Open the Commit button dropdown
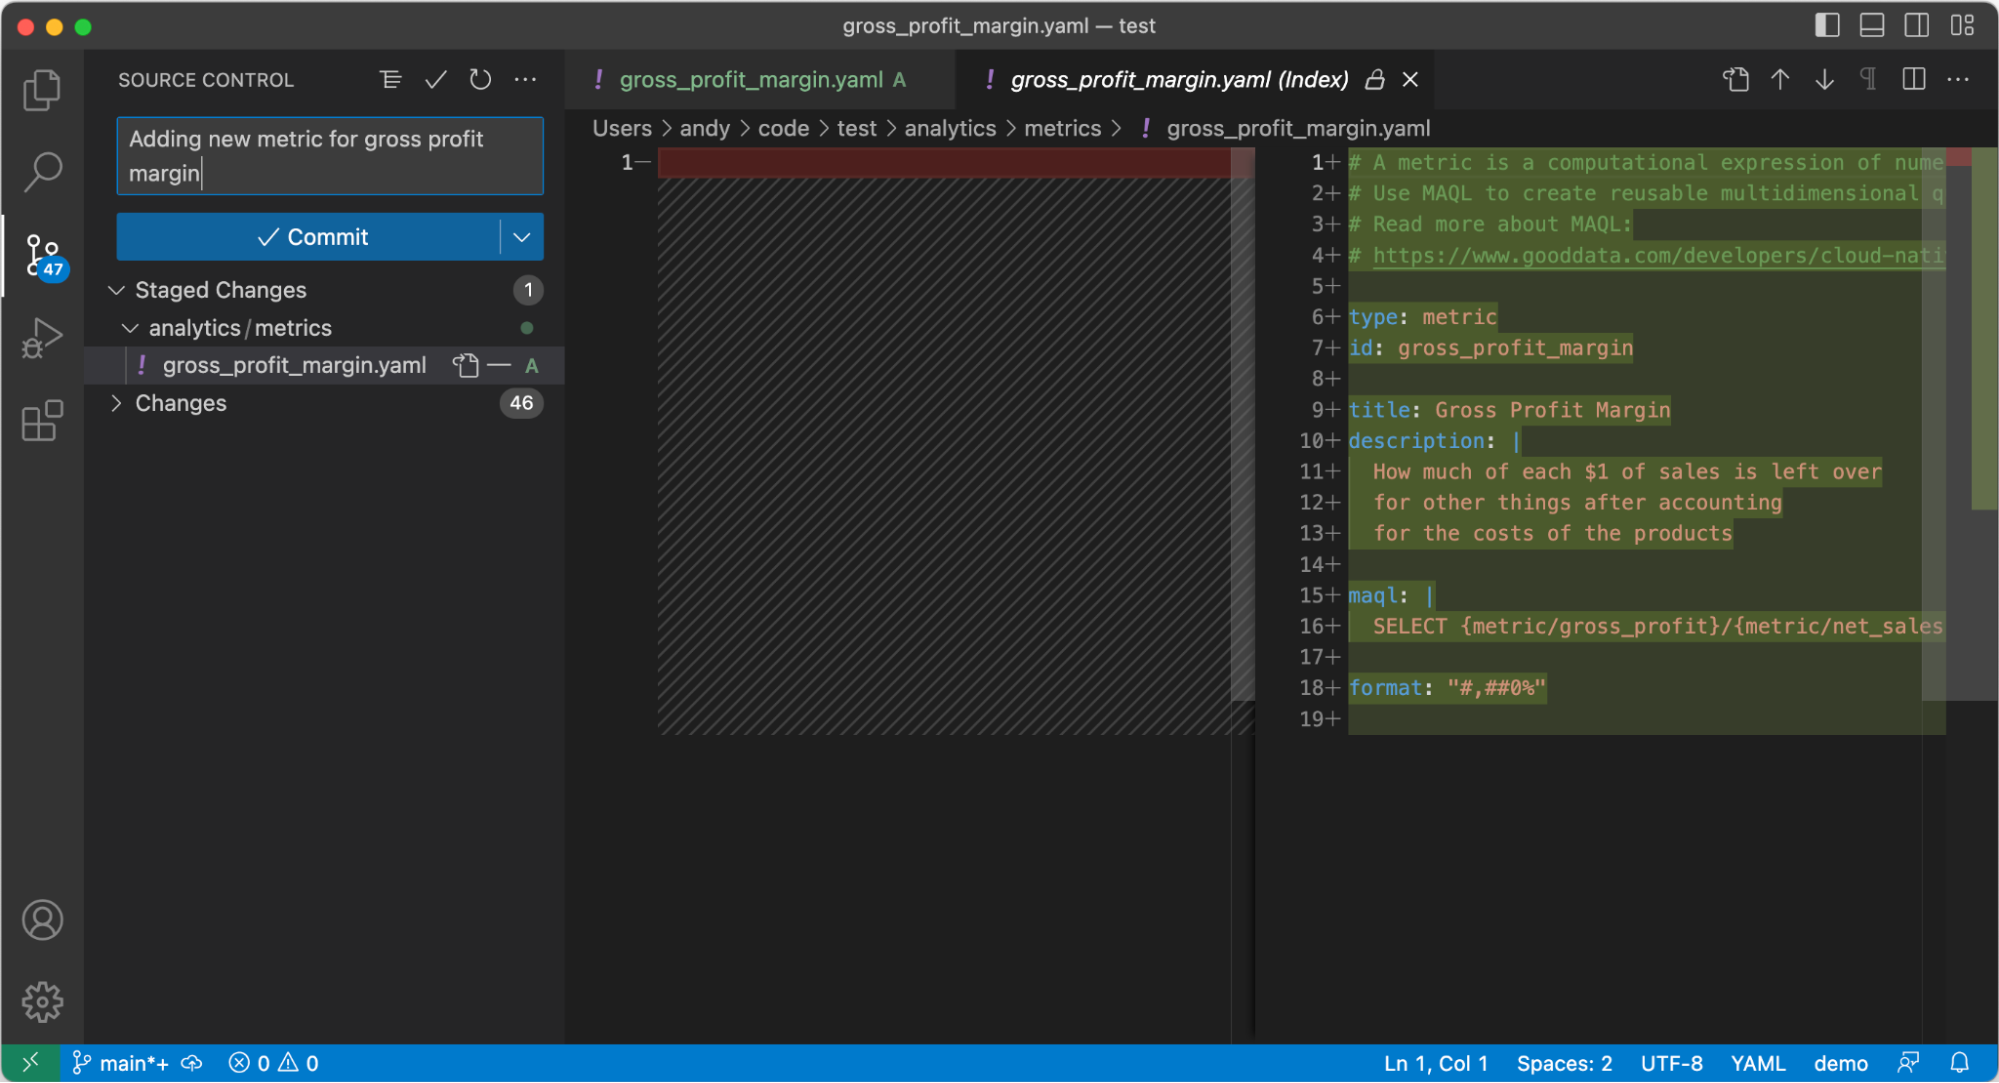The height and width of the screenshot is (1083, 1999). (520, 237)
